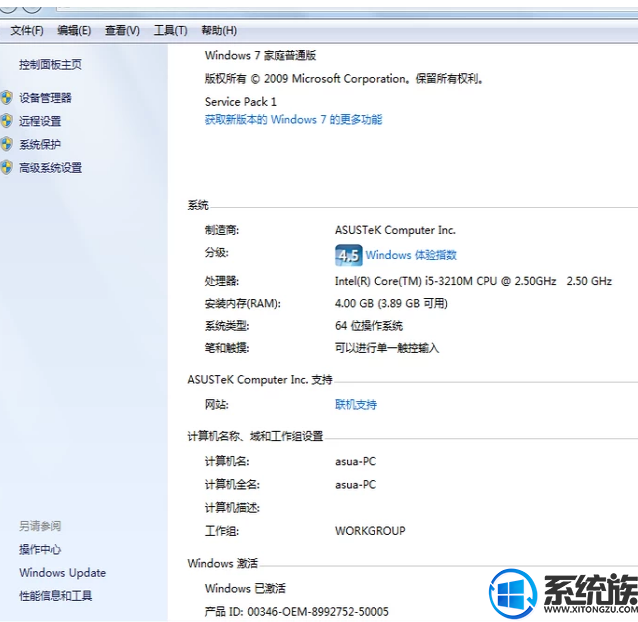
Task: Click 获取新版本的 Windows 7 的更多功能 link
Action: point(293,120)
